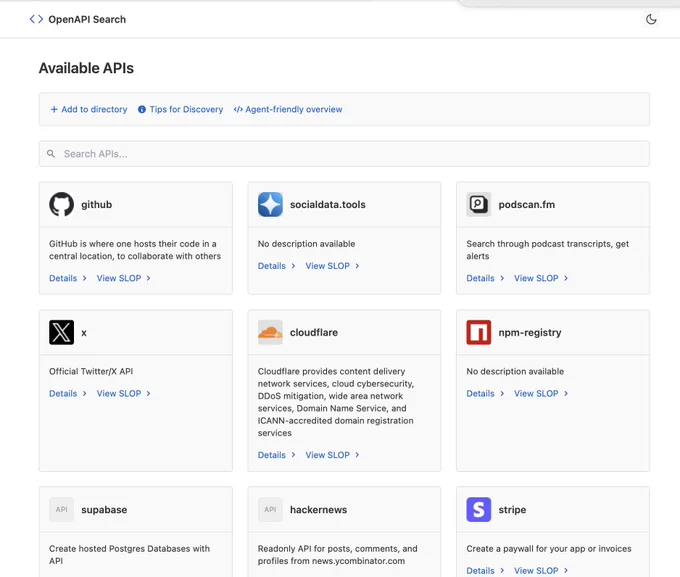View SLOP for stripe
The image size is (680, 577).
pos(541,570)
